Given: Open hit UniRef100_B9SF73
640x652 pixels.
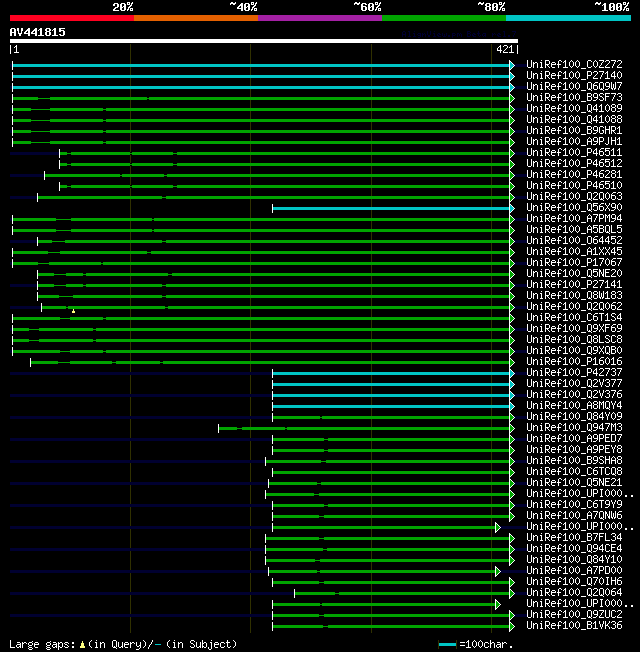Looking at the screenshot, I should (574, 97).
